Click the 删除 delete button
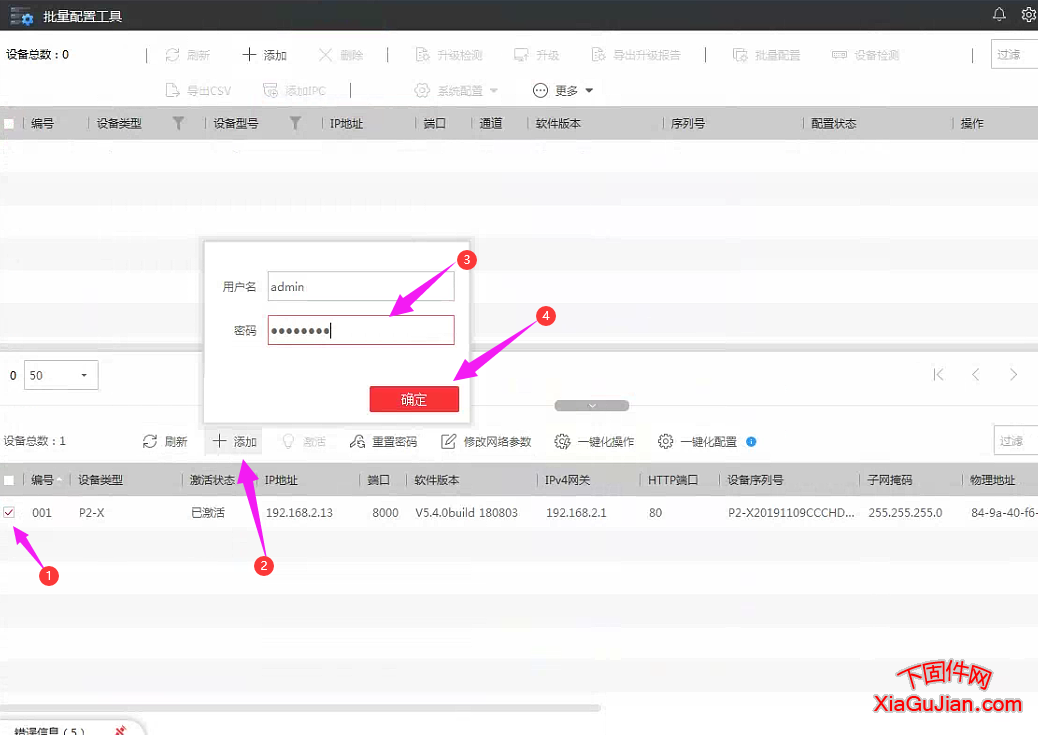Viewport: 1038px width, 735px height. [x=341, y=55]
